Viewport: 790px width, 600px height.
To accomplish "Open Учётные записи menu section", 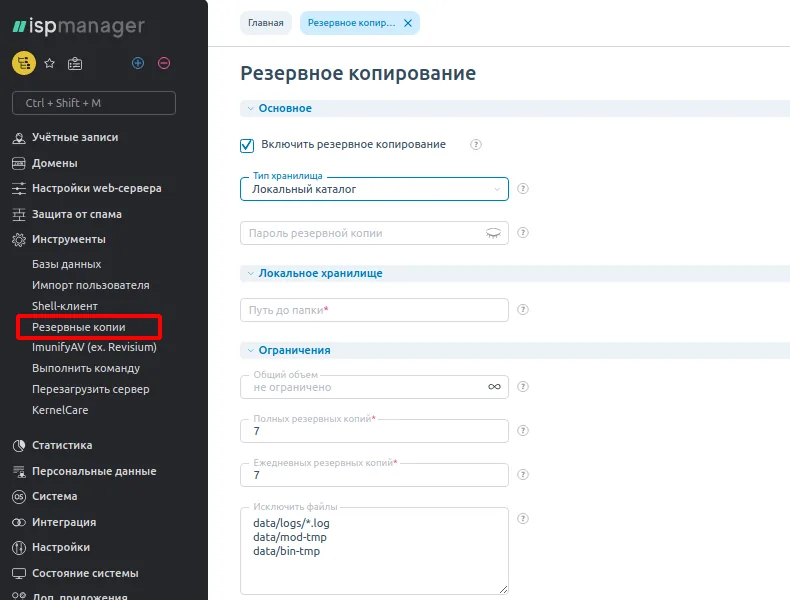I will (x=75, y=137).
